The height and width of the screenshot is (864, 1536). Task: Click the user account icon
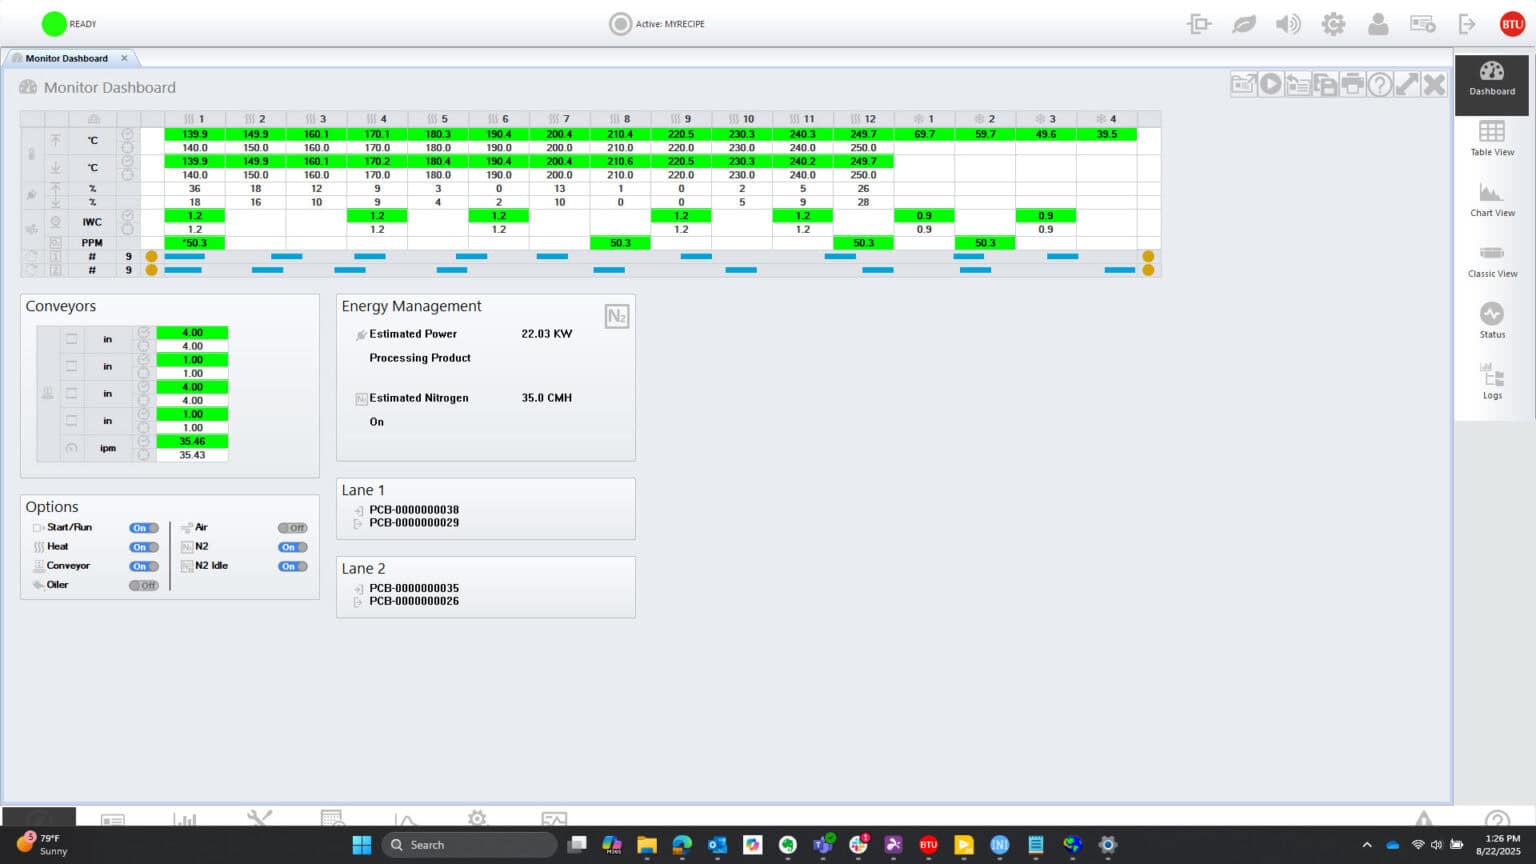tap(1377, 24)
